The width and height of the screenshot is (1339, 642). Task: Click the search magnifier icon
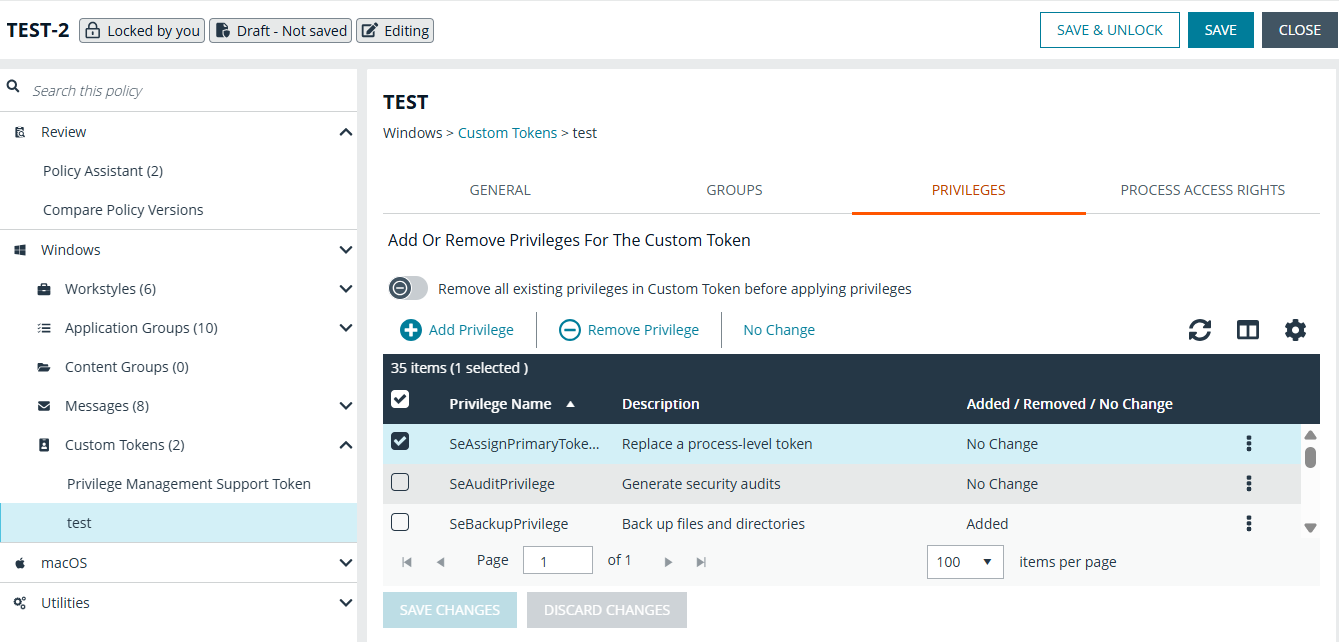click(14, 88)
